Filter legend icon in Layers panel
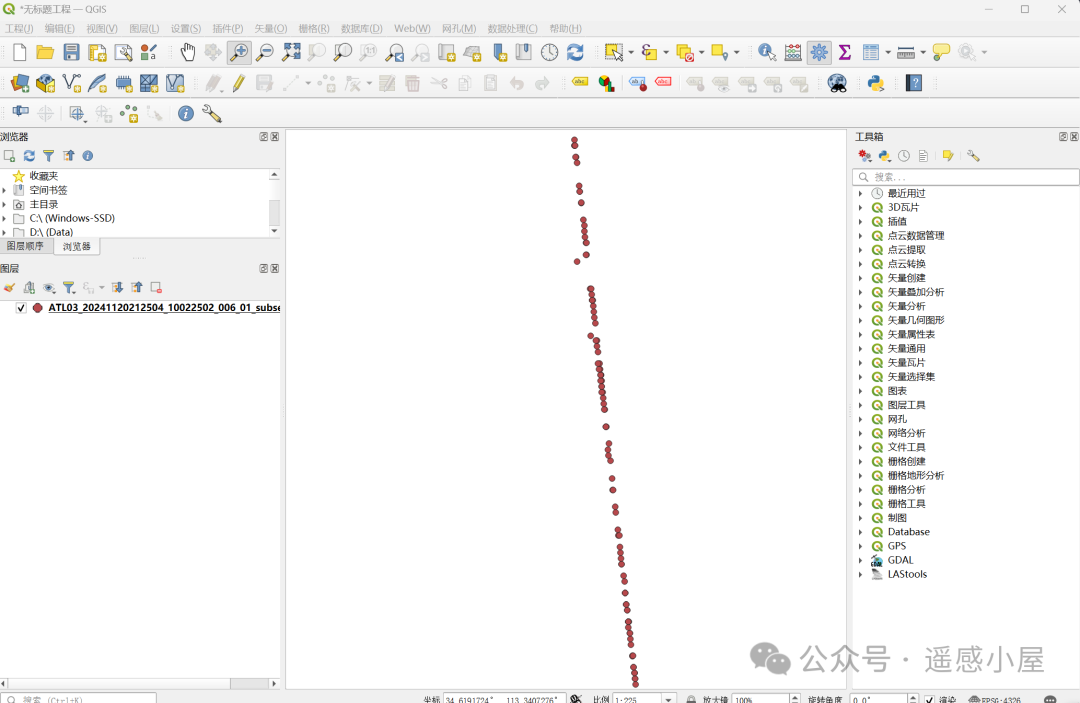 tap(69, 288)
